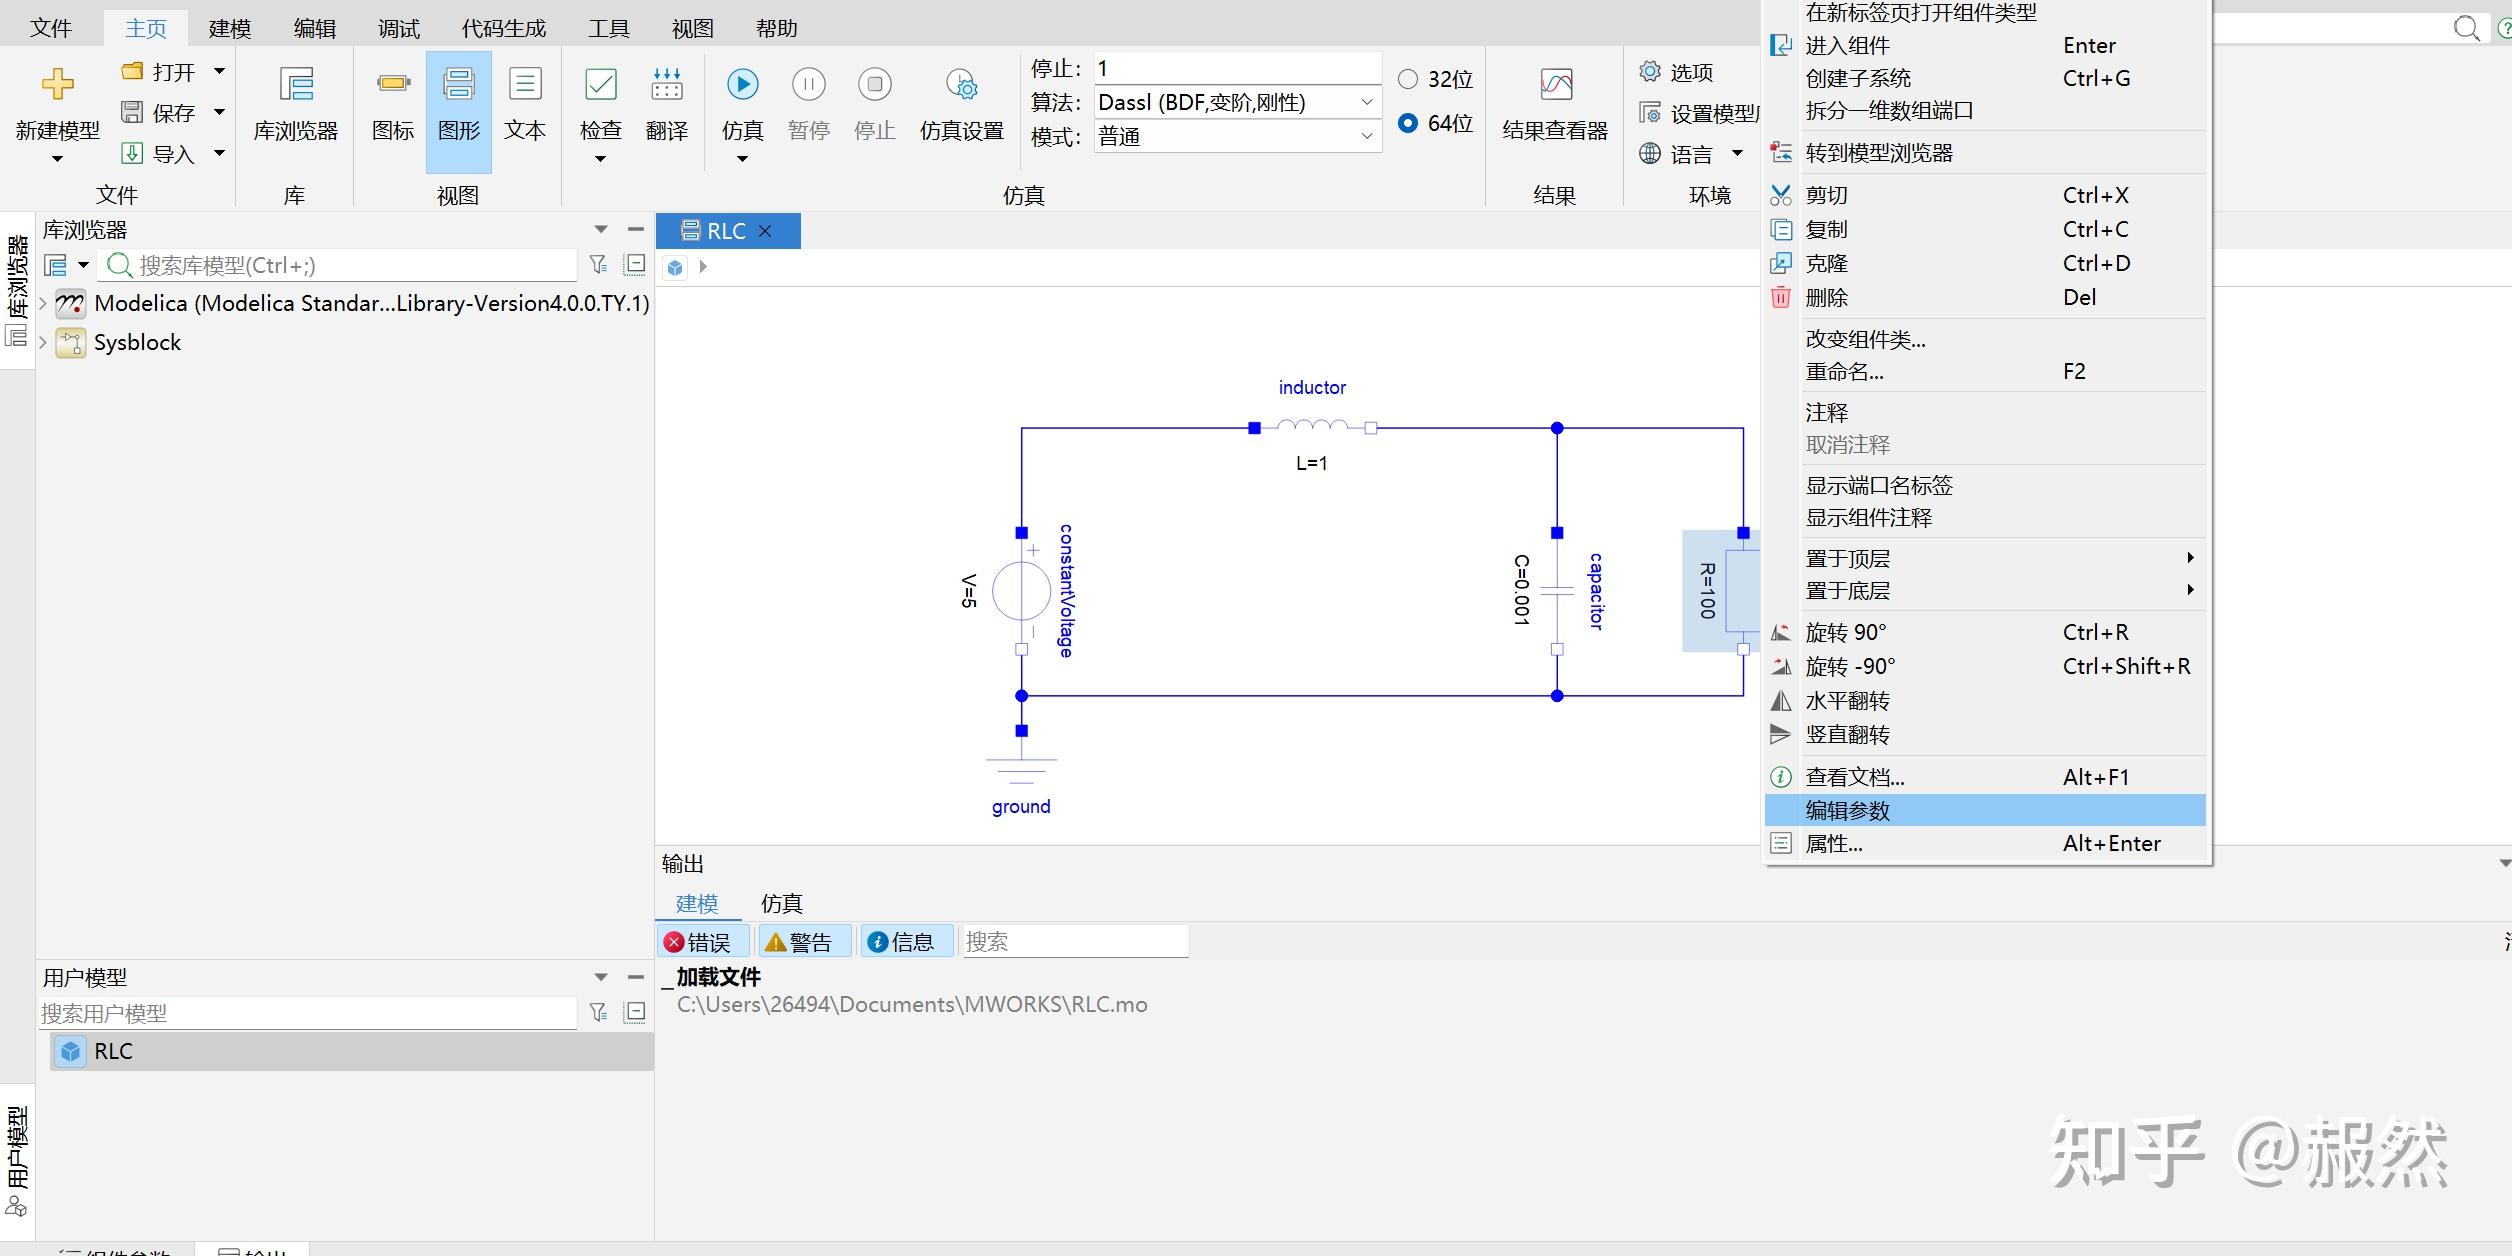Click the search magnifier icon at top right
The width and height of the screenshot is (2512, 1256).
click(2466, 27)
